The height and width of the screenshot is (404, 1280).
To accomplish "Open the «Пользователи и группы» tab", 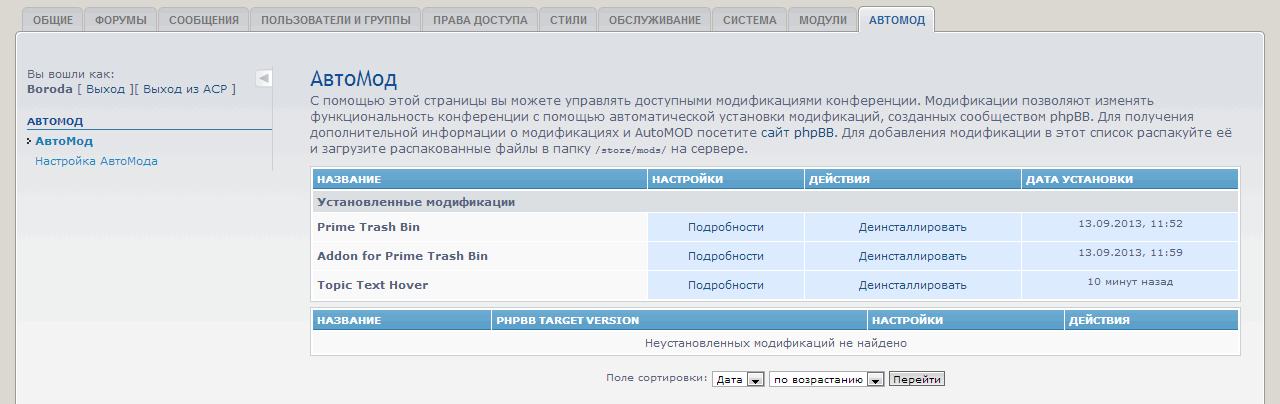I will click(334, 20).
